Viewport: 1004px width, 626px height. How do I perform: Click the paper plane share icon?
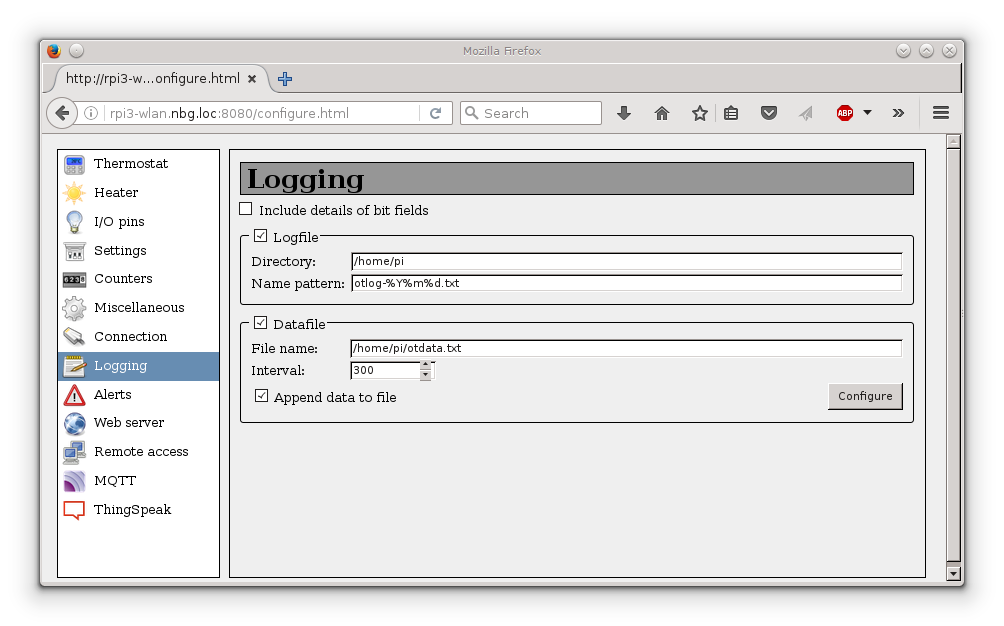(x=806, y=113)
